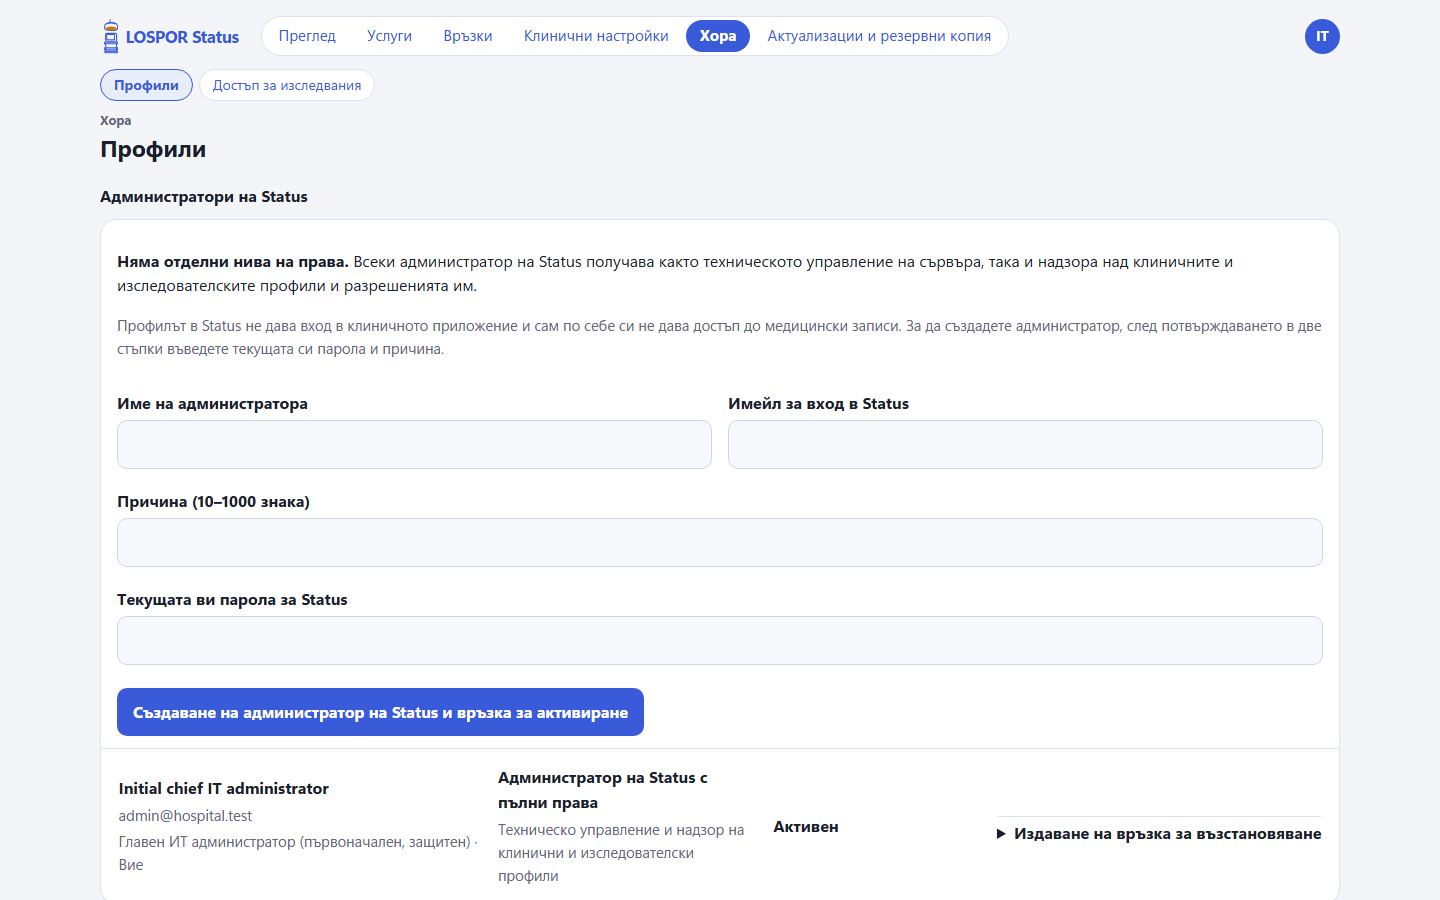Click the Хора breadcrumb label
The width and height of the screenshot is (1440, 900).
coord(116,120)
